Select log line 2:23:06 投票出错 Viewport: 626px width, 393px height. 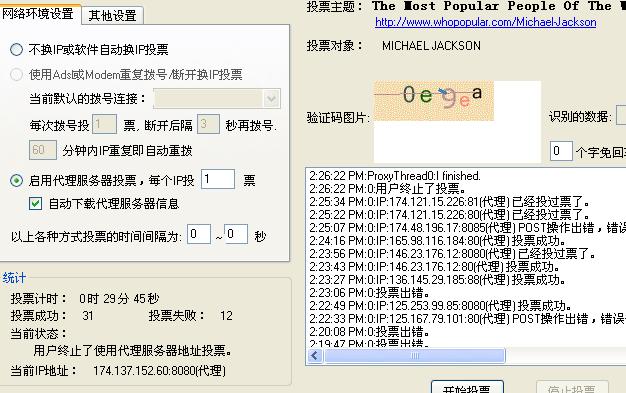click(x=370, y=293)
